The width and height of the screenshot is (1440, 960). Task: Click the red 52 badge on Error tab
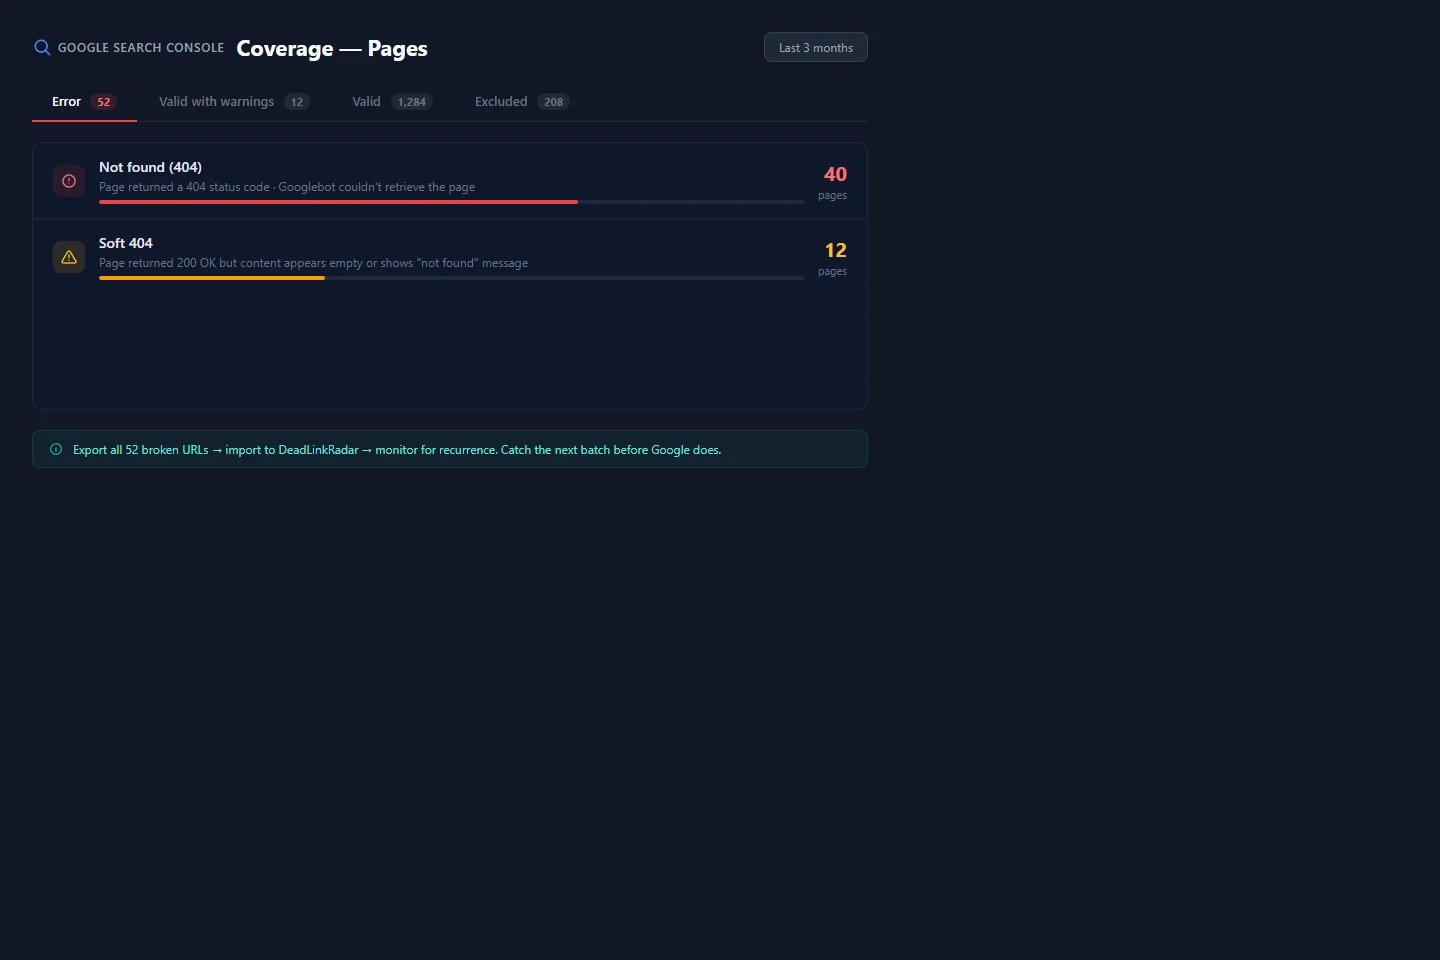[104, 102]
